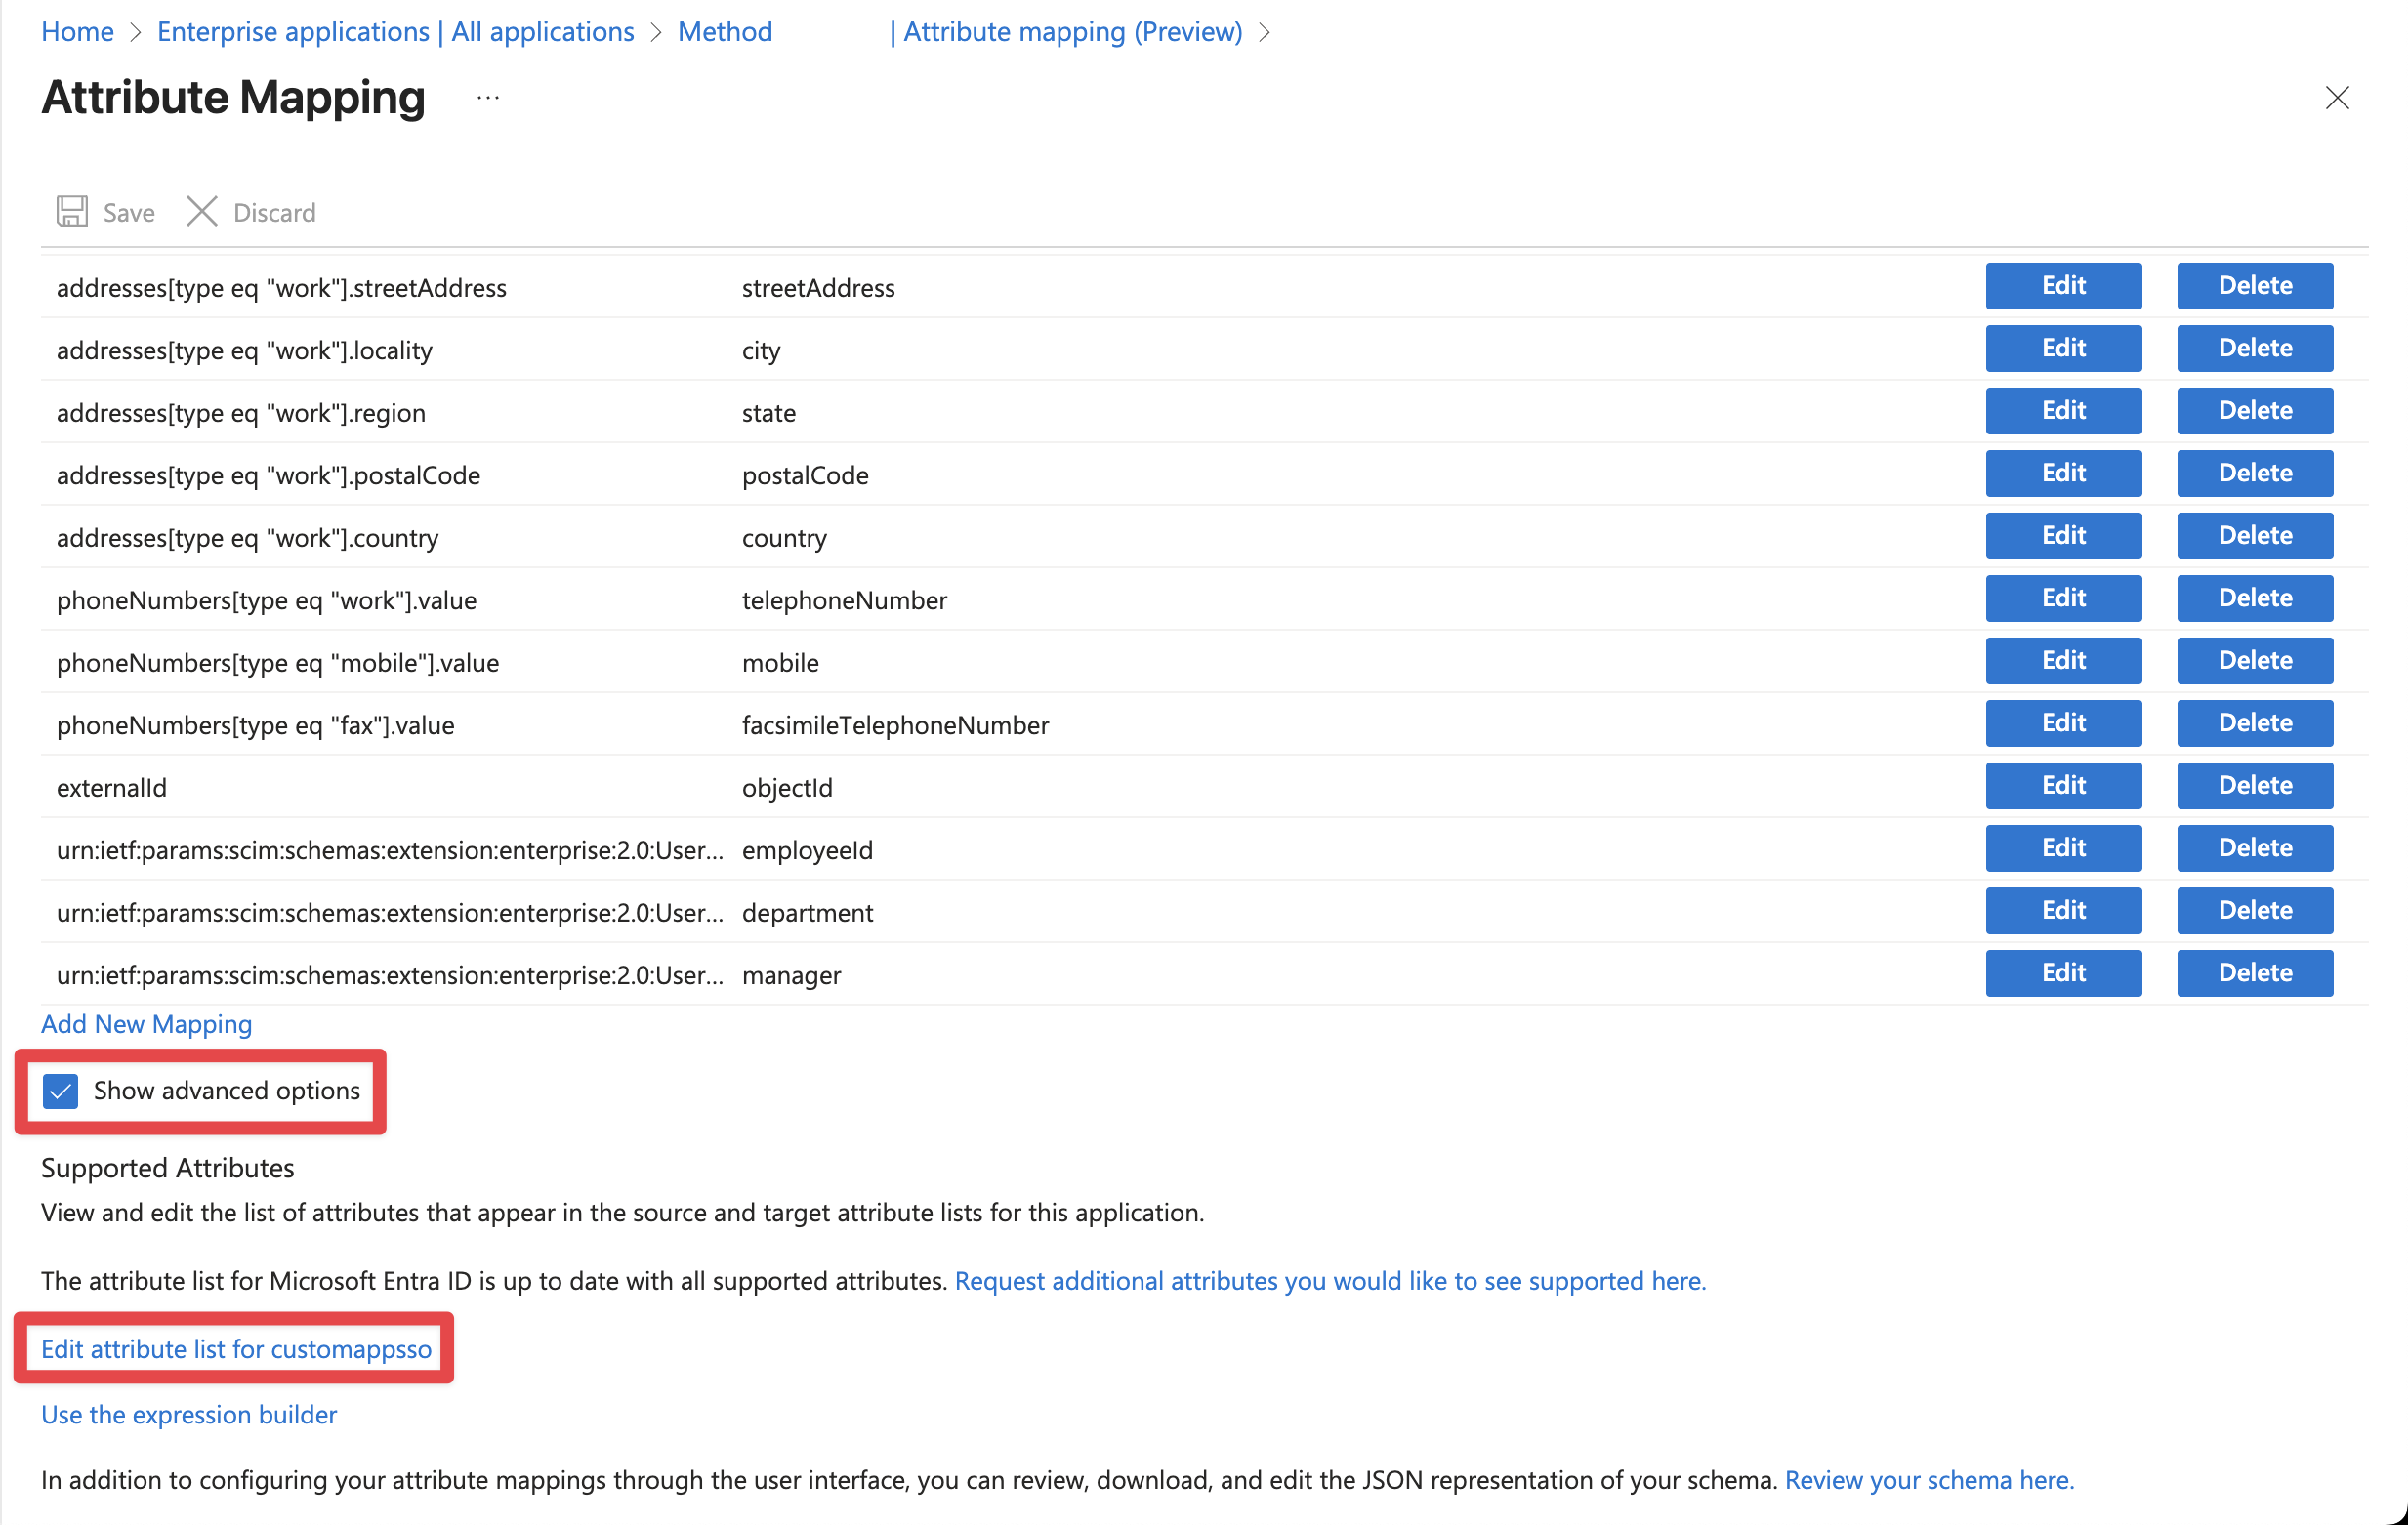This screenshot has width=2408, height=1525.
Task: Go to Home breadcrumb
Action: 77,32
